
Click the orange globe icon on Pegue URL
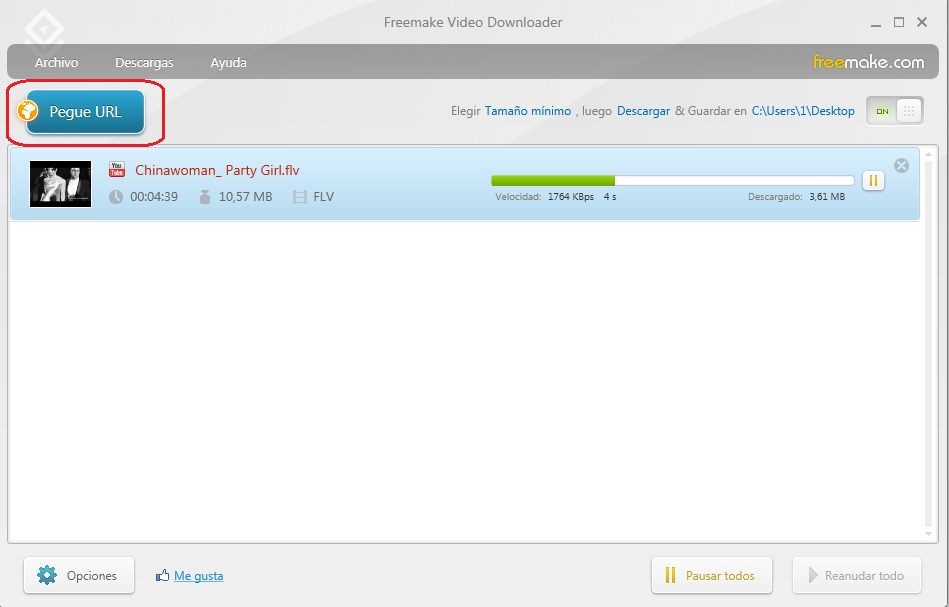pyautogui.click(x=28, y=111)
